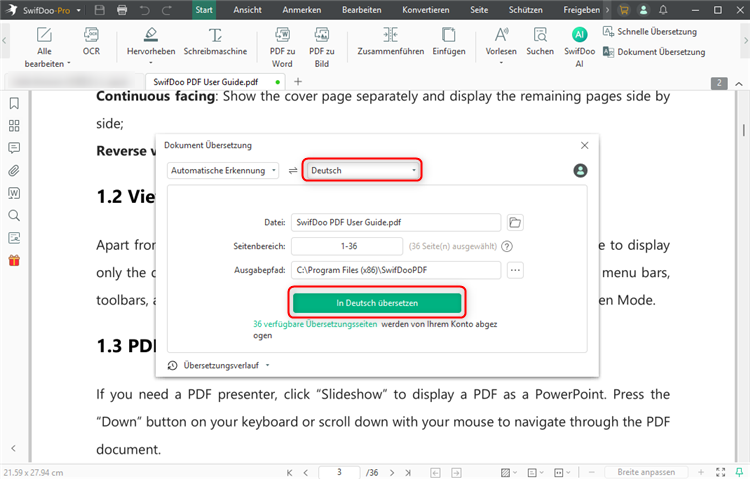Image resolution: width=750 pixels, height=479 pixels.
Task: Open the notifications bell
Action: click(663, 10)
